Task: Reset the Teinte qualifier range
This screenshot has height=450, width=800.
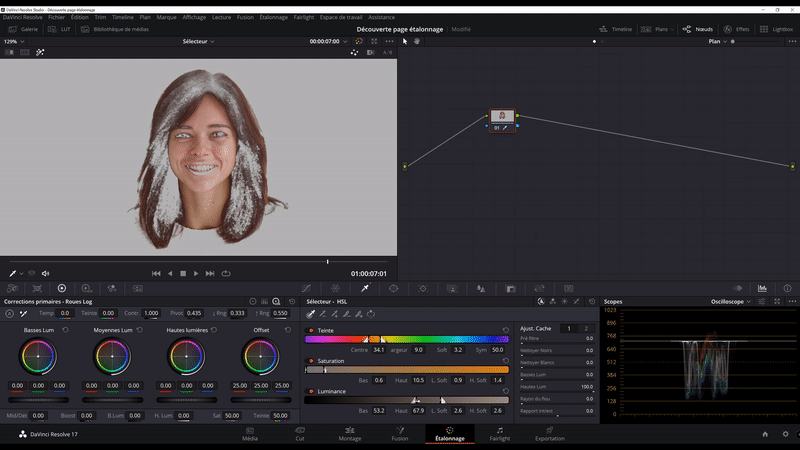Action: pos(505,330)
